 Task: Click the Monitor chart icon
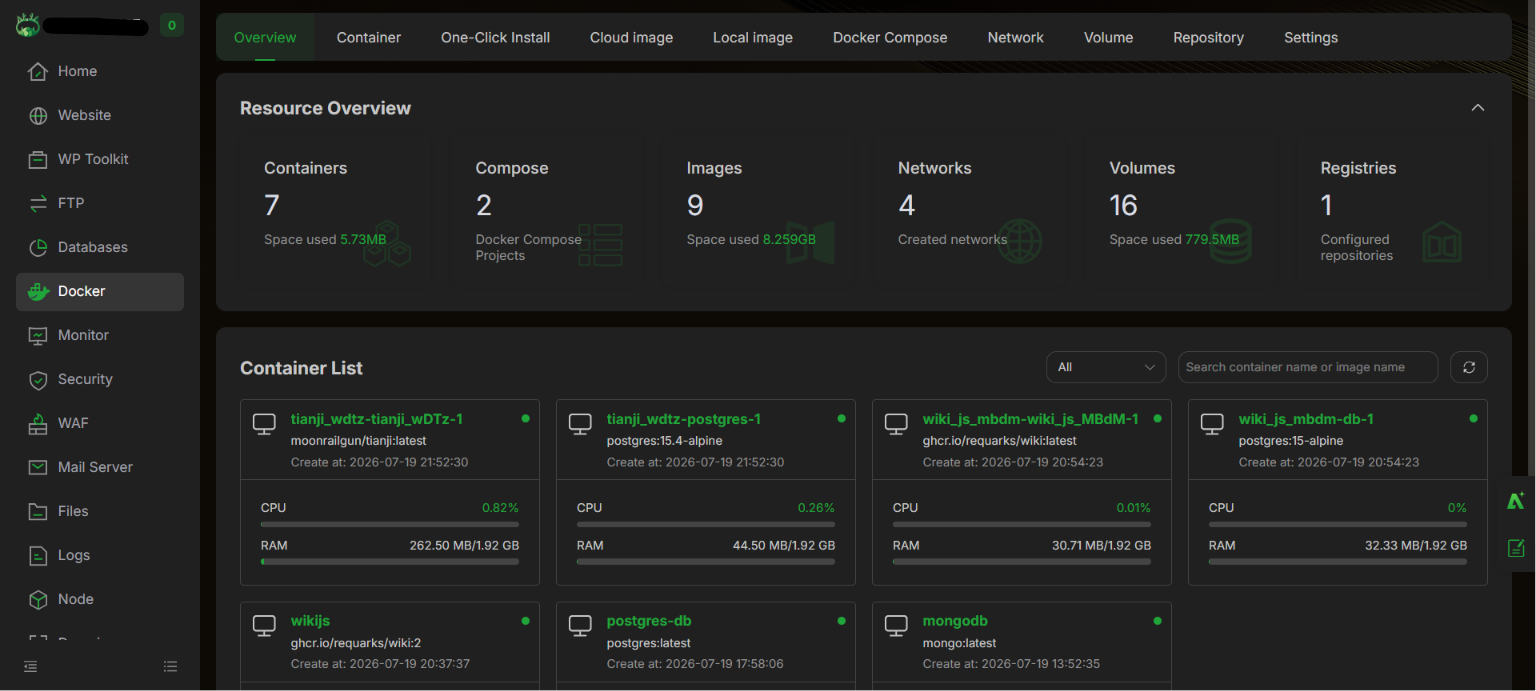[x=38, y=335]
